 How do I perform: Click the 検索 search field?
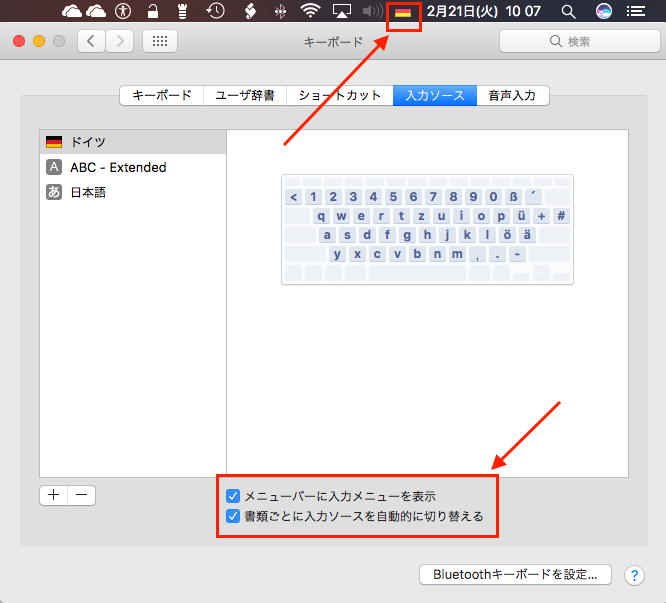579,41
